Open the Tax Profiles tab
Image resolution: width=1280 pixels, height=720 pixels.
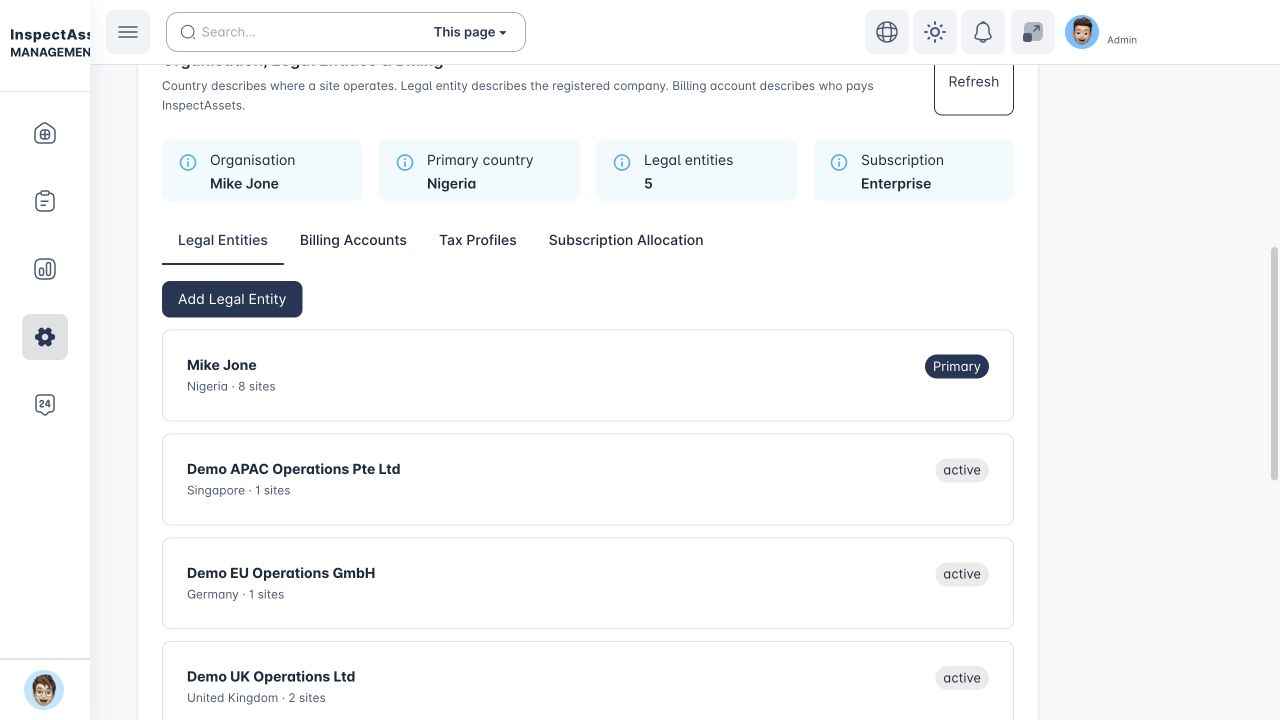point(478,240)
